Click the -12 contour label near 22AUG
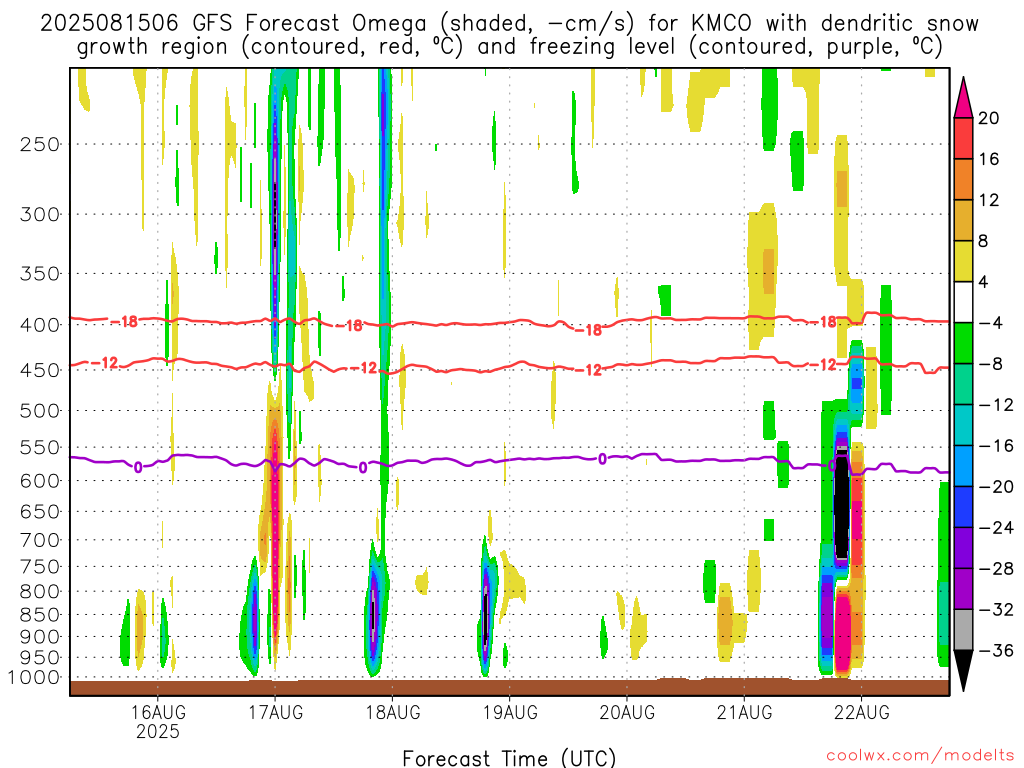The image size is (1024, 768). pos(823,364)
